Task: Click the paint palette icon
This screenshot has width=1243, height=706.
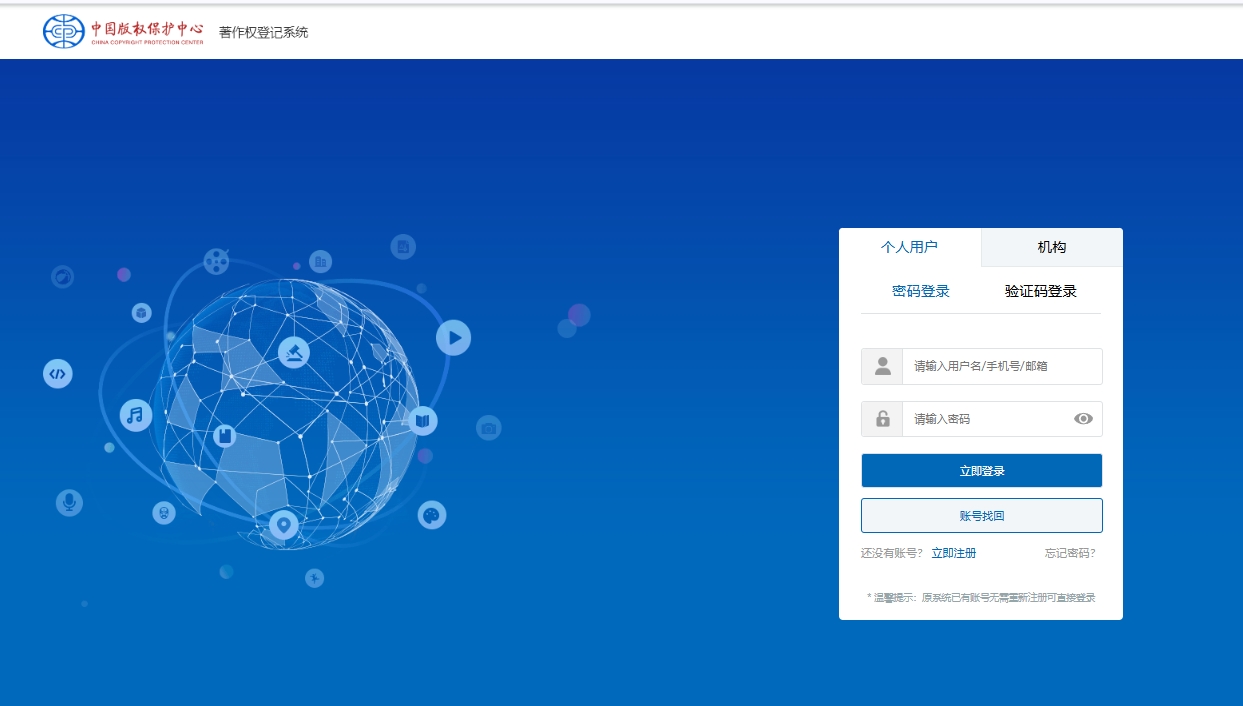Action: pos(432,515)
